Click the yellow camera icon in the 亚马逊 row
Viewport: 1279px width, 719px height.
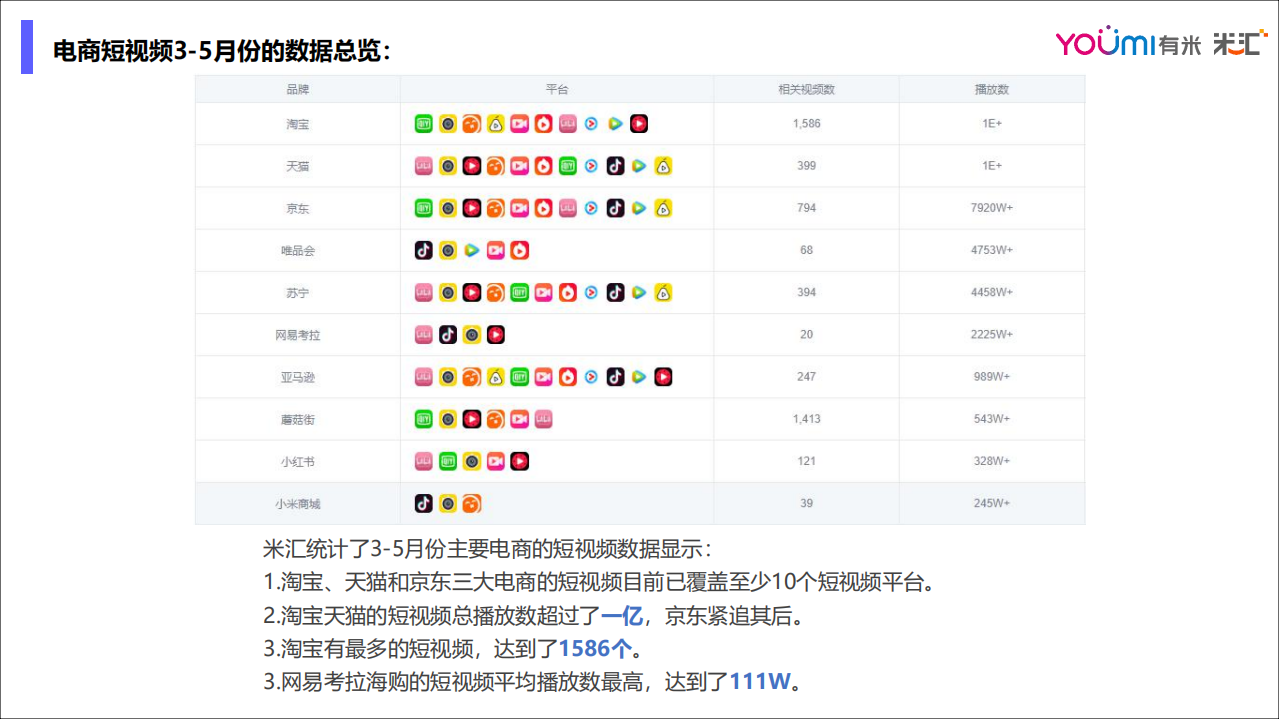[x=448, y=377]
